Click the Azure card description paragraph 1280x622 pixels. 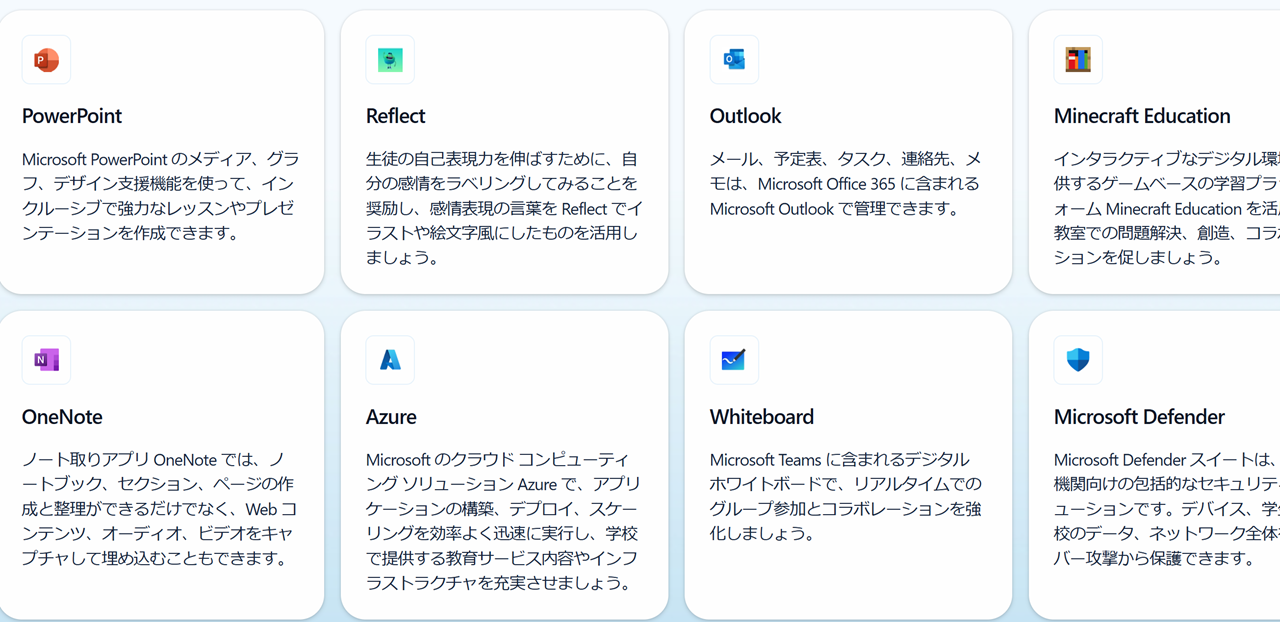(502, 521)
